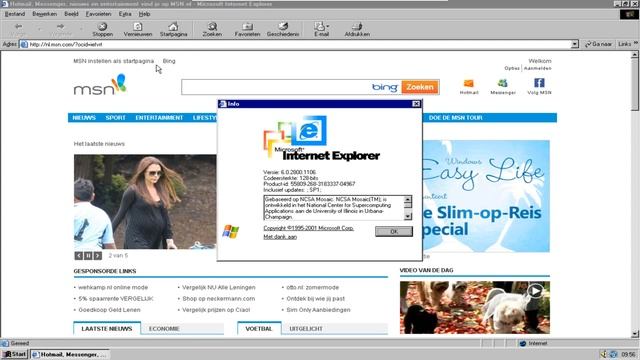
Task: Click the Volg MSN Facebook icon
Action: [x=539, y=83]
